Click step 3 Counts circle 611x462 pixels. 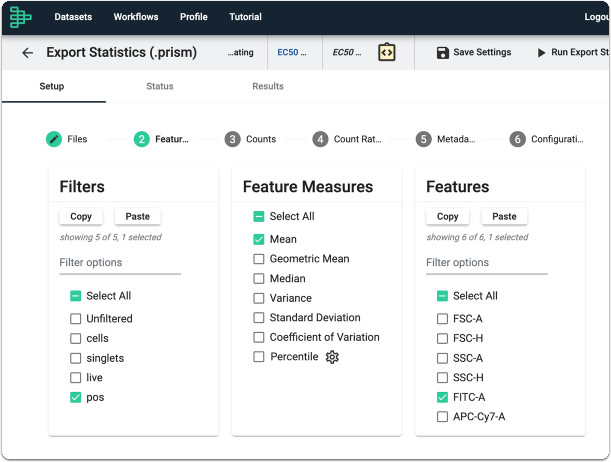click(x=232, y=139)
